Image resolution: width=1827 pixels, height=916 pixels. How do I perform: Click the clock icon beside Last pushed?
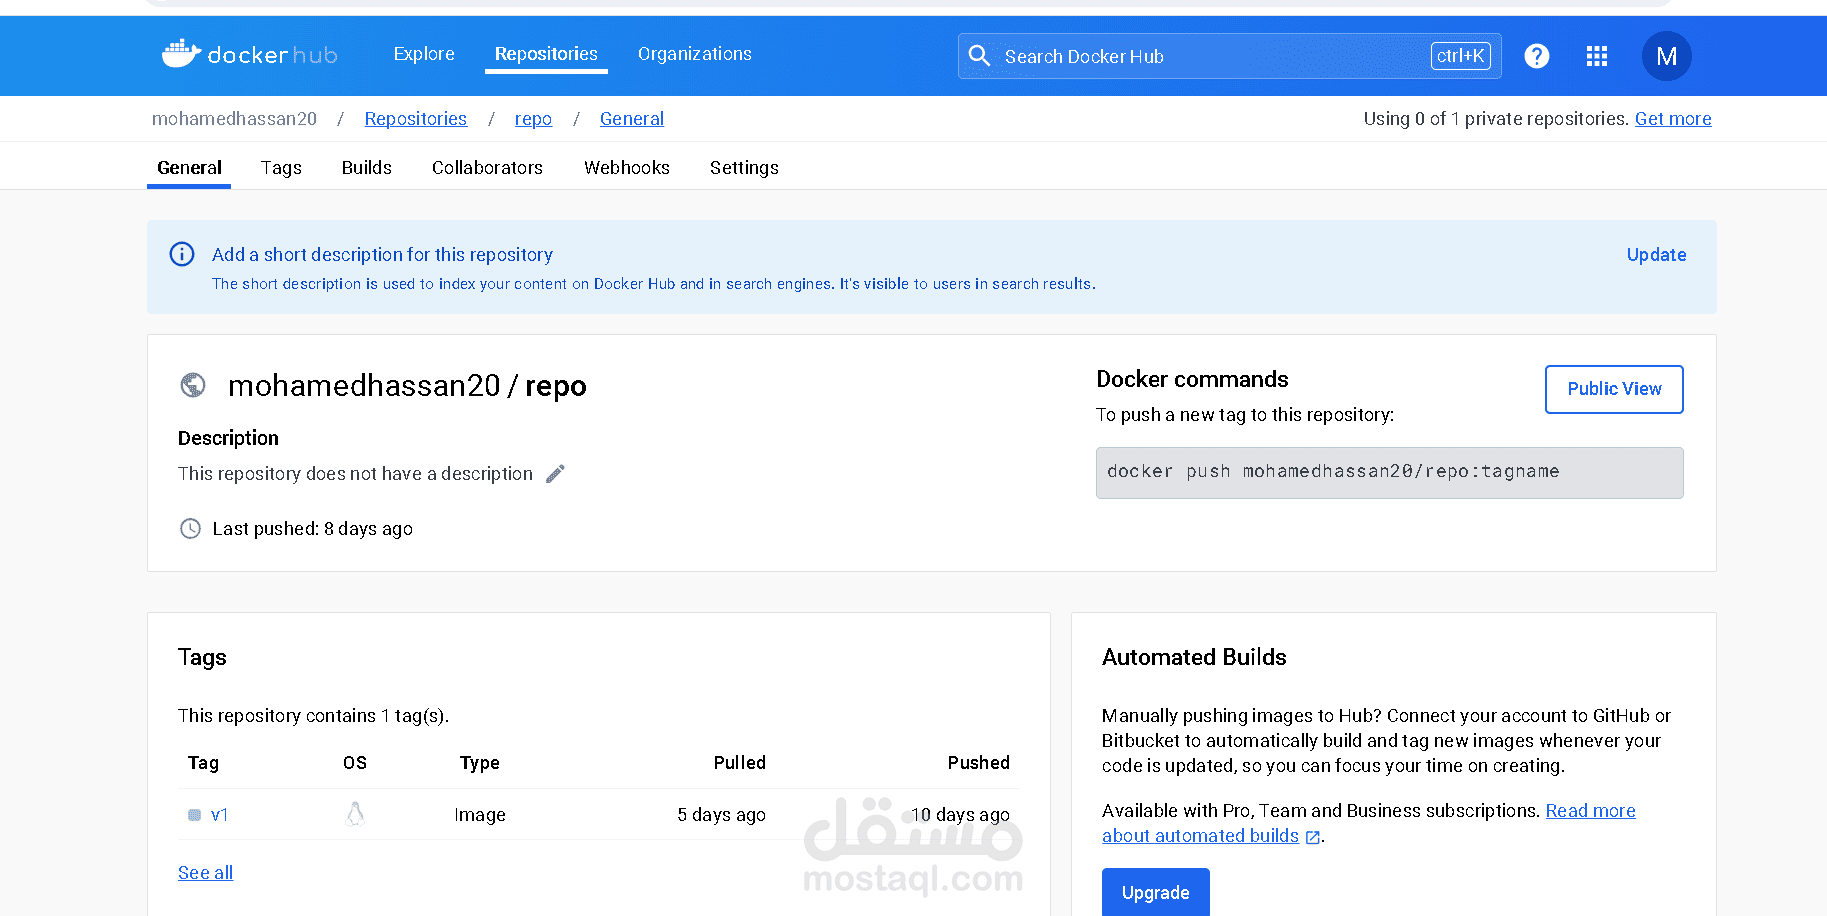(x=190, y=528)
